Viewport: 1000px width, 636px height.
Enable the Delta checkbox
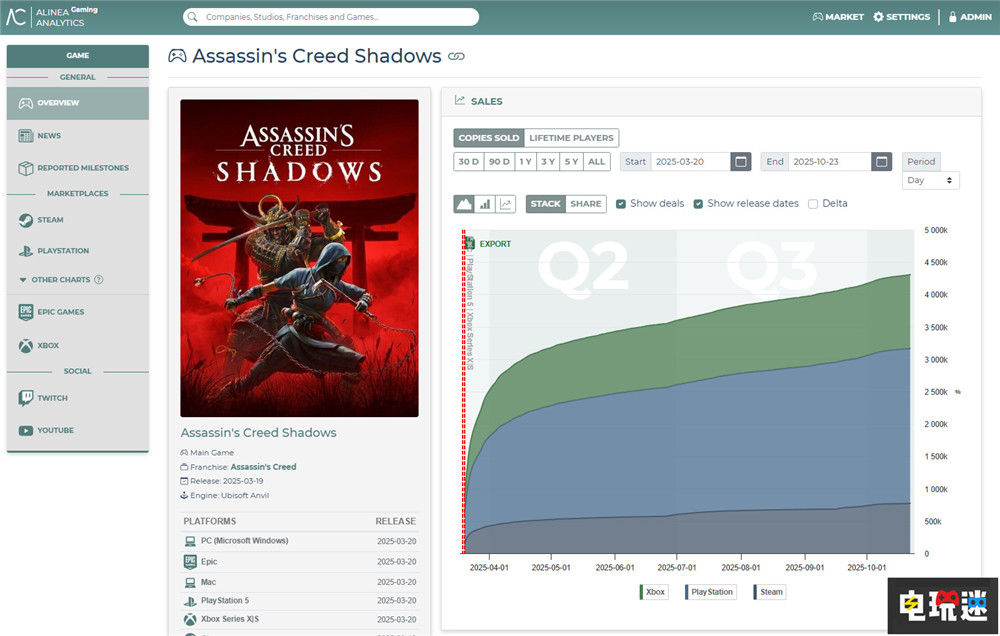[813, 204]
